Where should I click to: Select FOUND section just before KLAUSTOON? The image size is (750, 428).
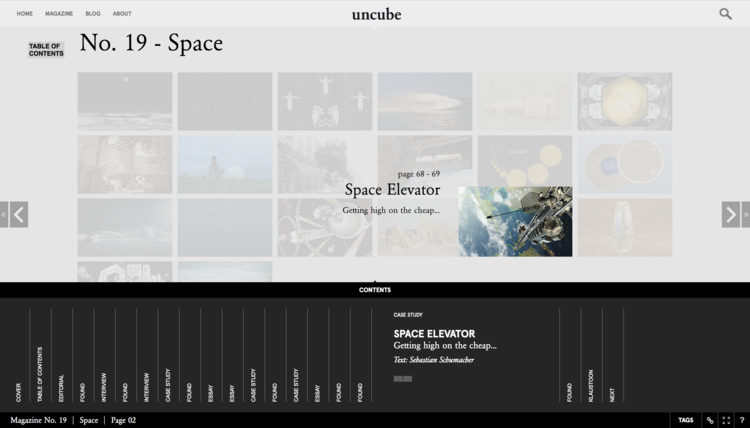tap(569, 393)
